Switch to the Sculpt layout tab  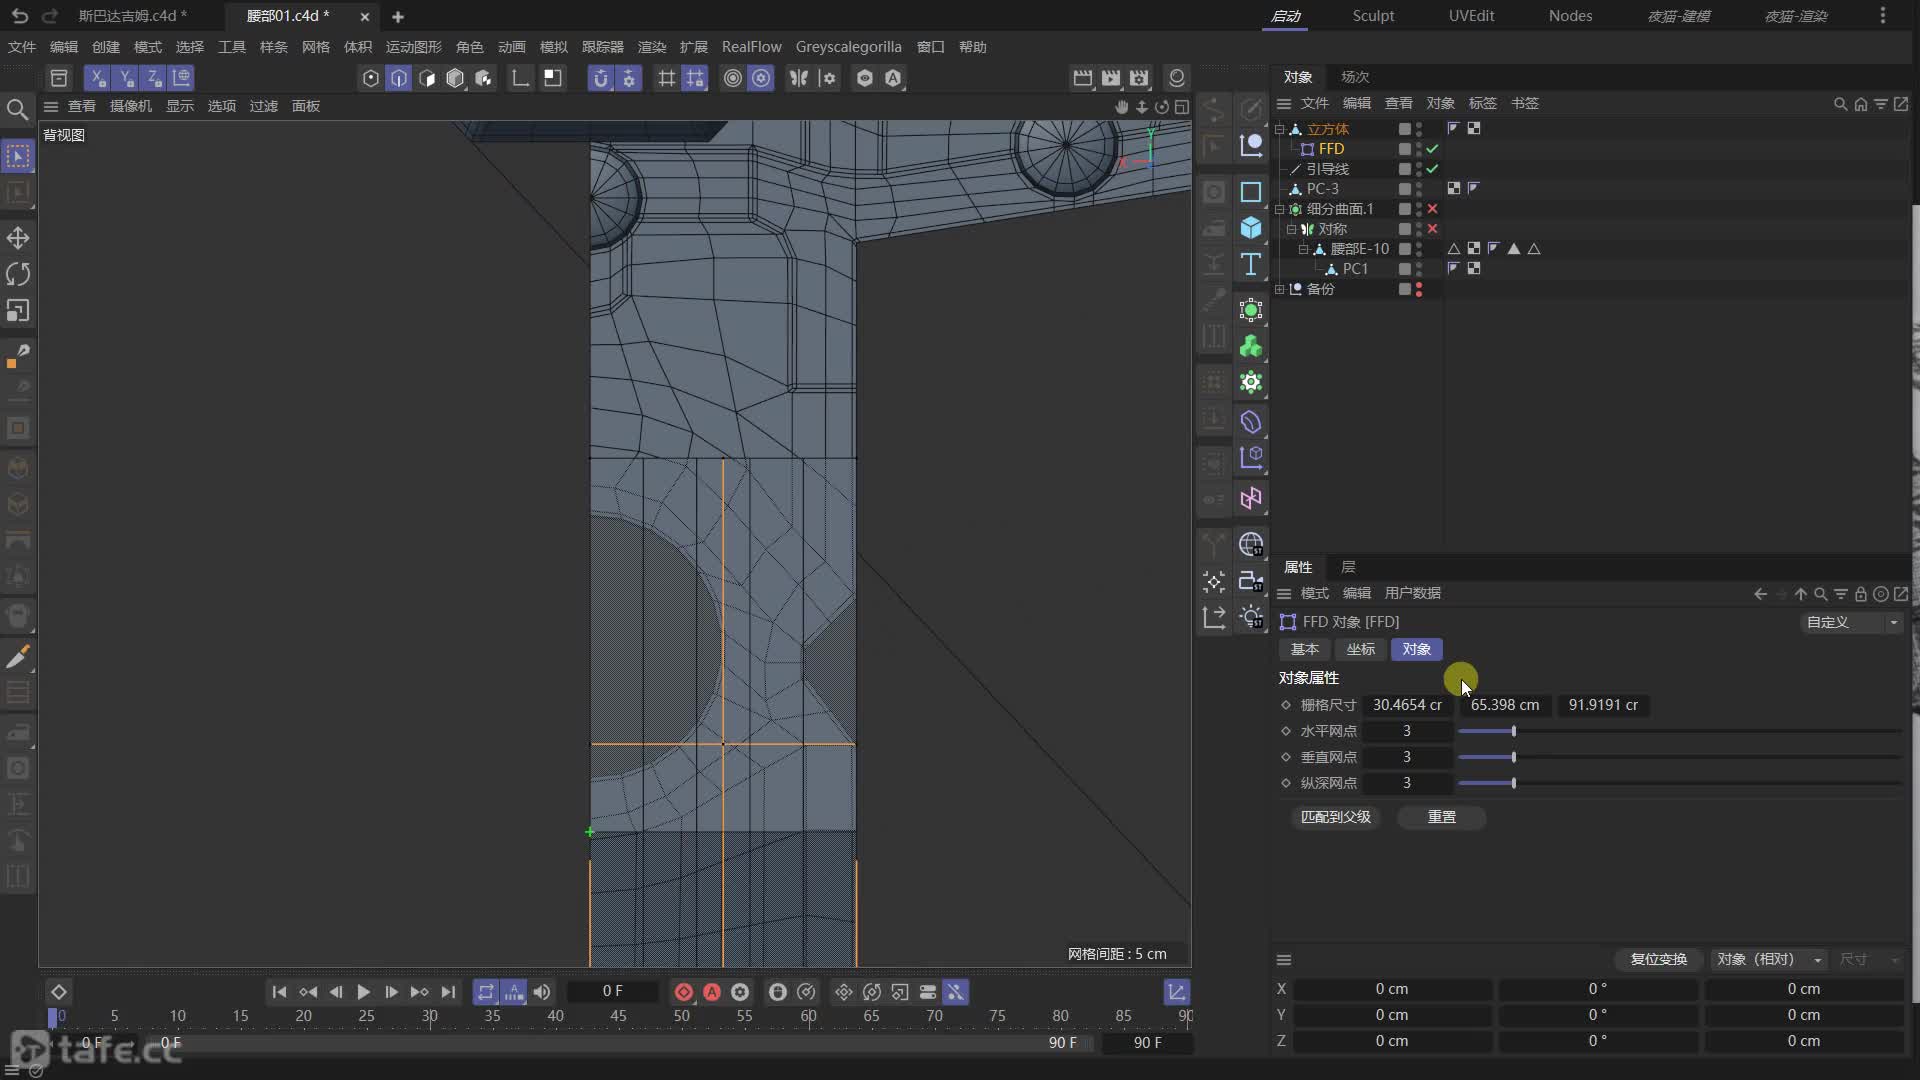click(1373, 16)
